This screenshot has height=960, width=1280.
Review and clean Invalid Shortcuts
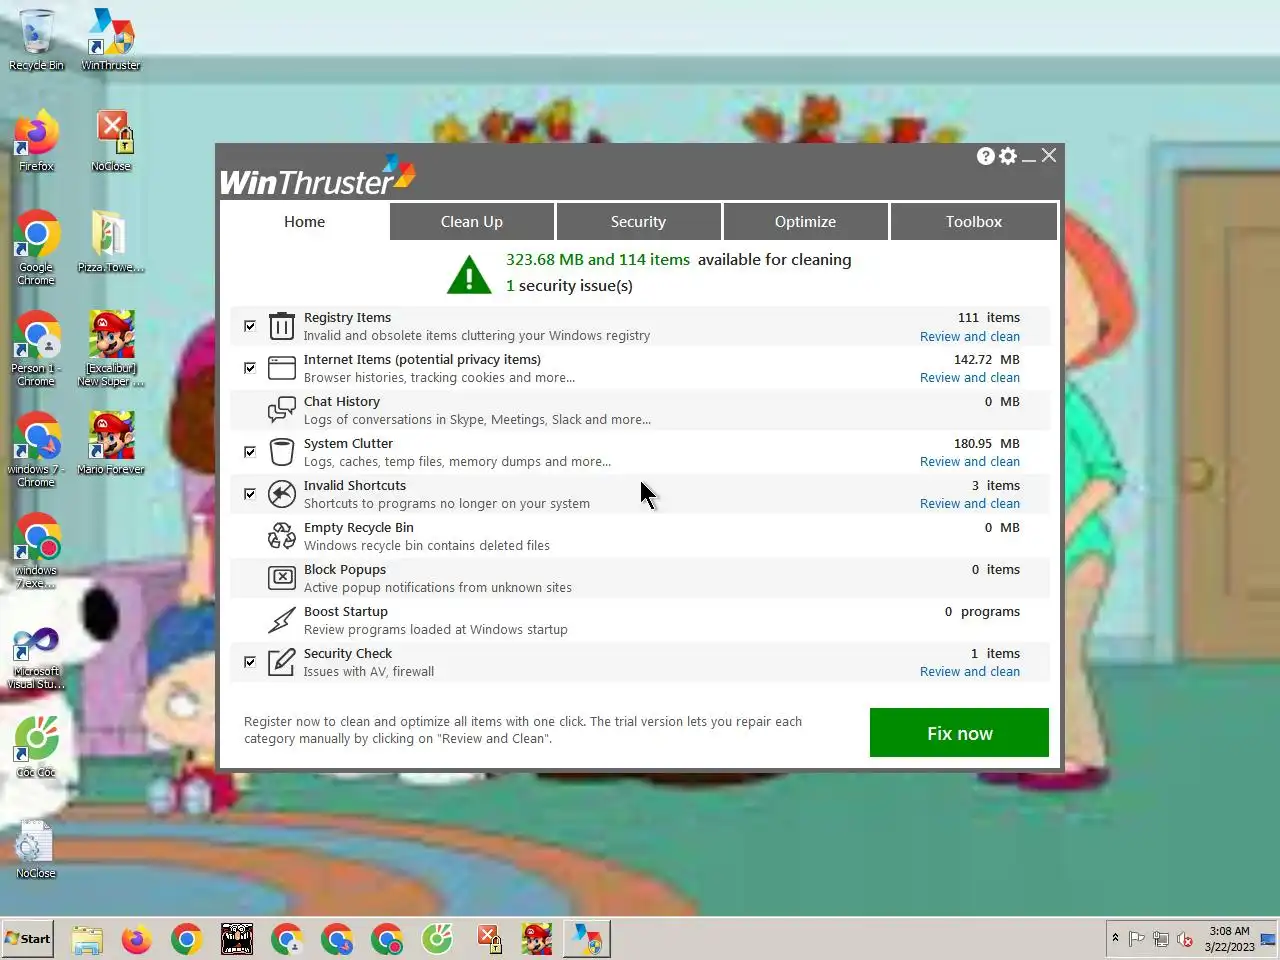(x=970, y=504)
